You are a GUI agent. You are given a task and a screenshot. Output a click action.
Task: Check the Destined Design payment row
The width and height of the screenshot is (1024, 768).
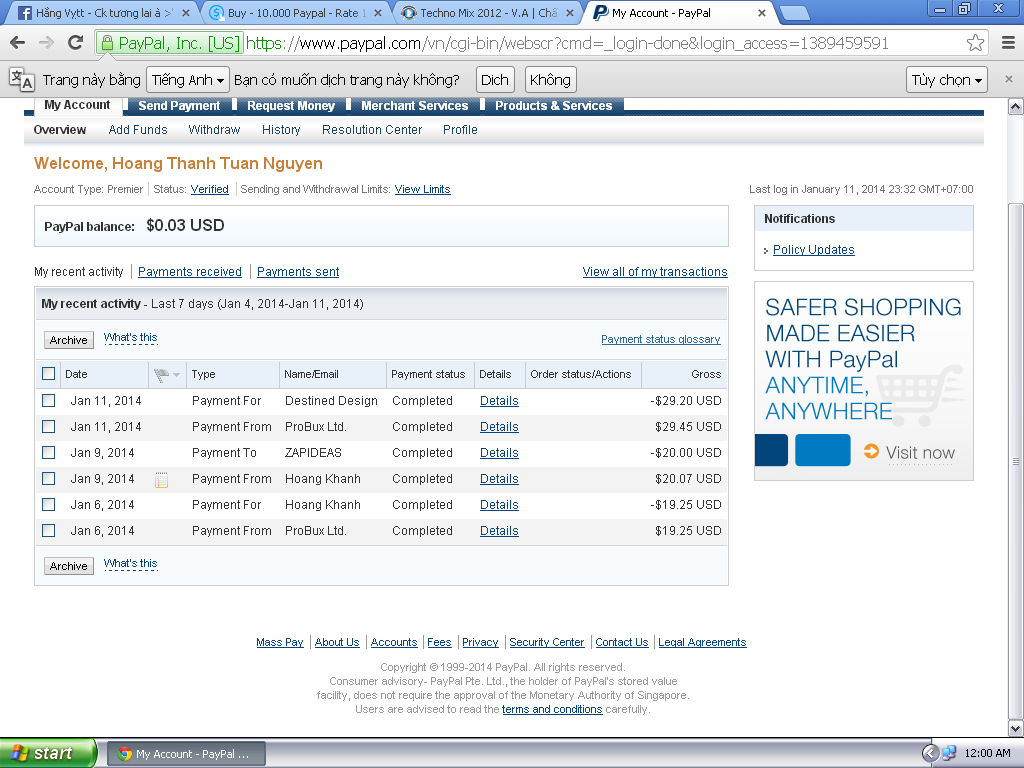(48, 400)
